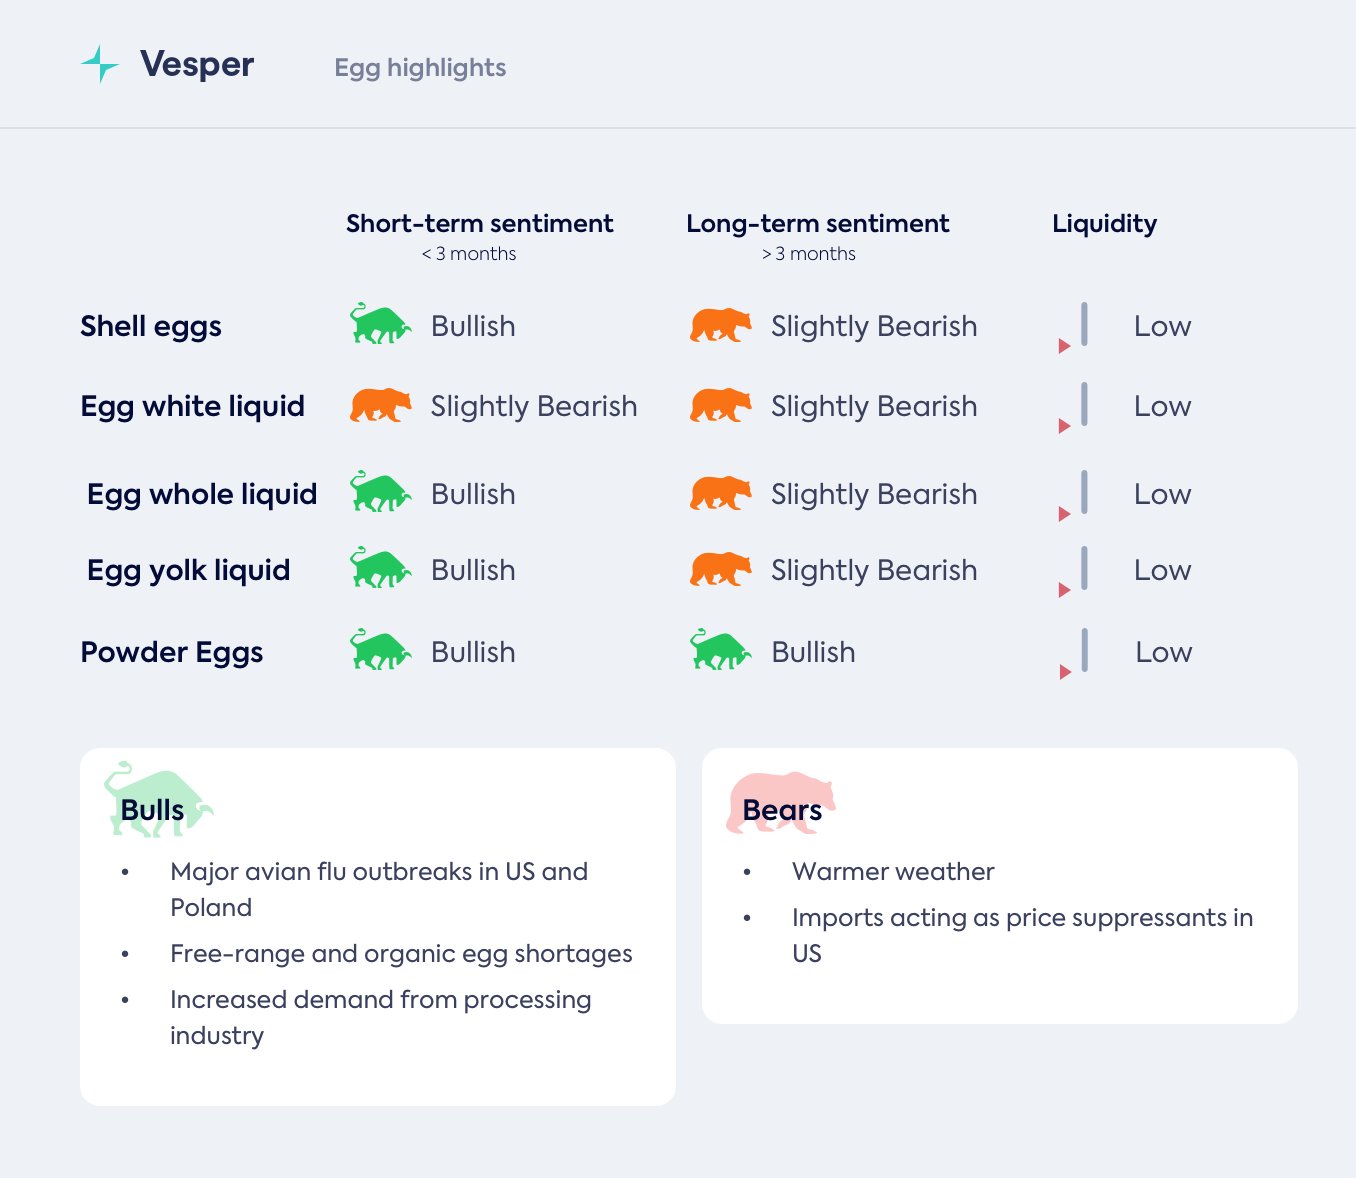The height and width of the screenshot is (1178, 1356).
Task: Click the Short-term sentiment column header
Action: pyautogui.click(x=479, y=224)
